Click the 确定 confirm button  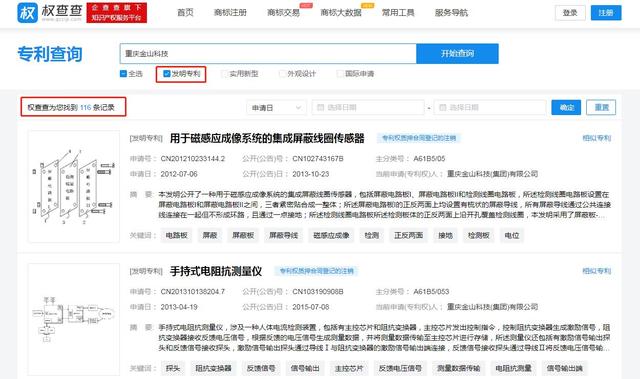point(566,108)
